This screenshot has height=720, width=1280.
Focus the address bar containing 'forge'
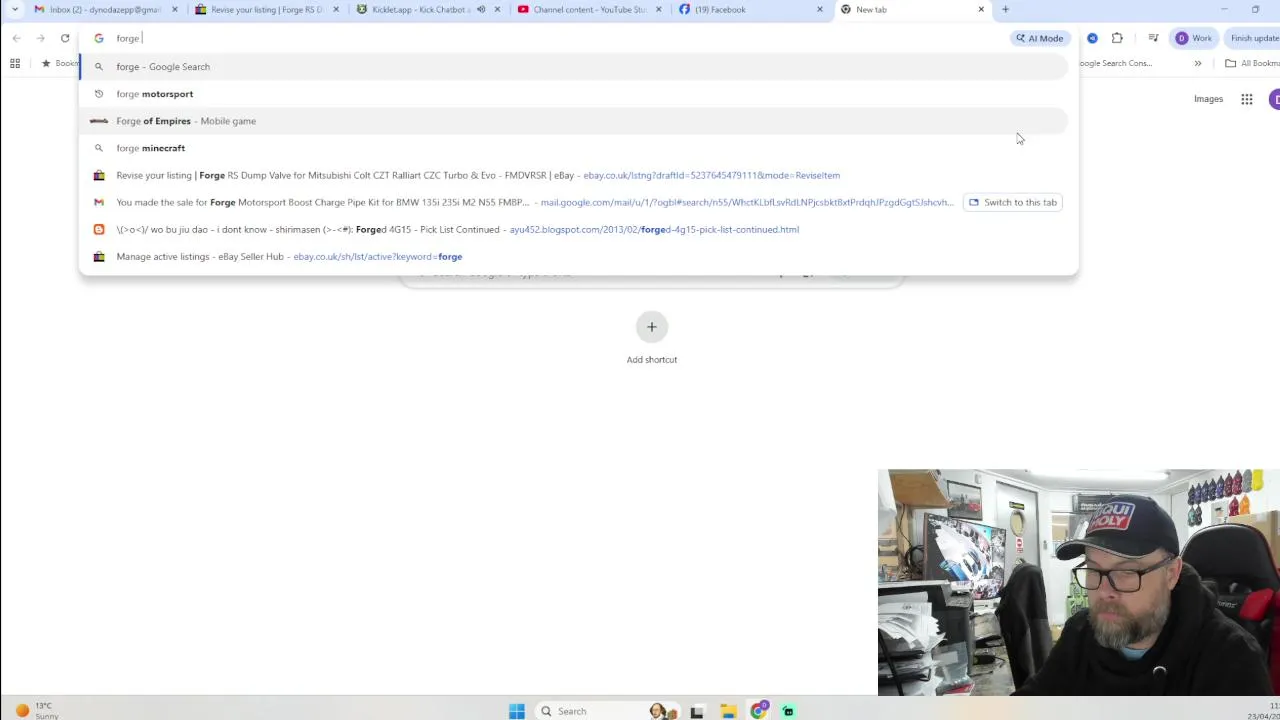click(x=560, y=38)
